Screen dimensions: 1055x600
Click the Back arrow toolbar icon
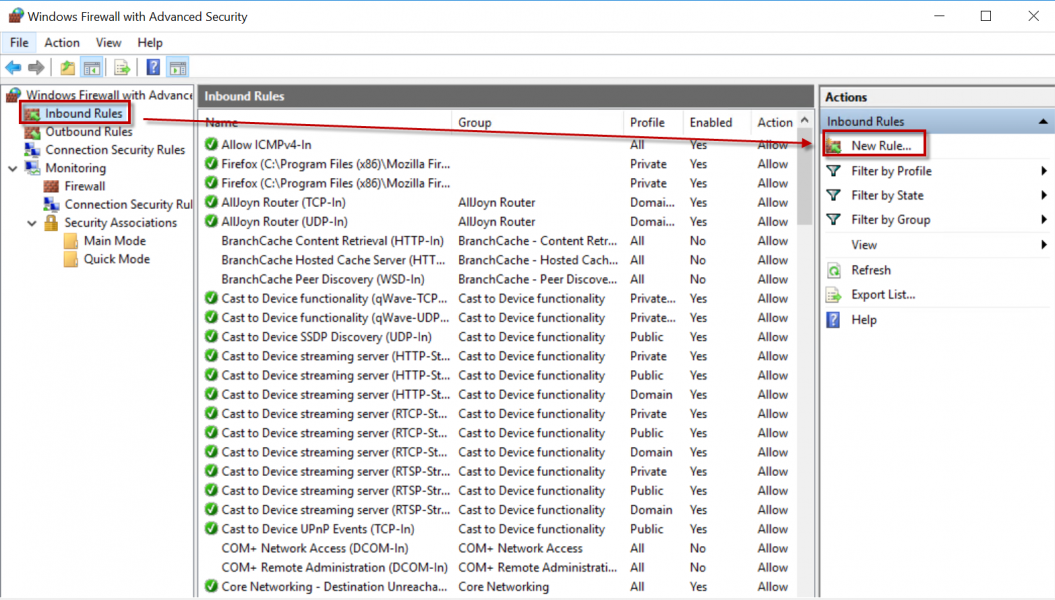(x=13, y=68)
